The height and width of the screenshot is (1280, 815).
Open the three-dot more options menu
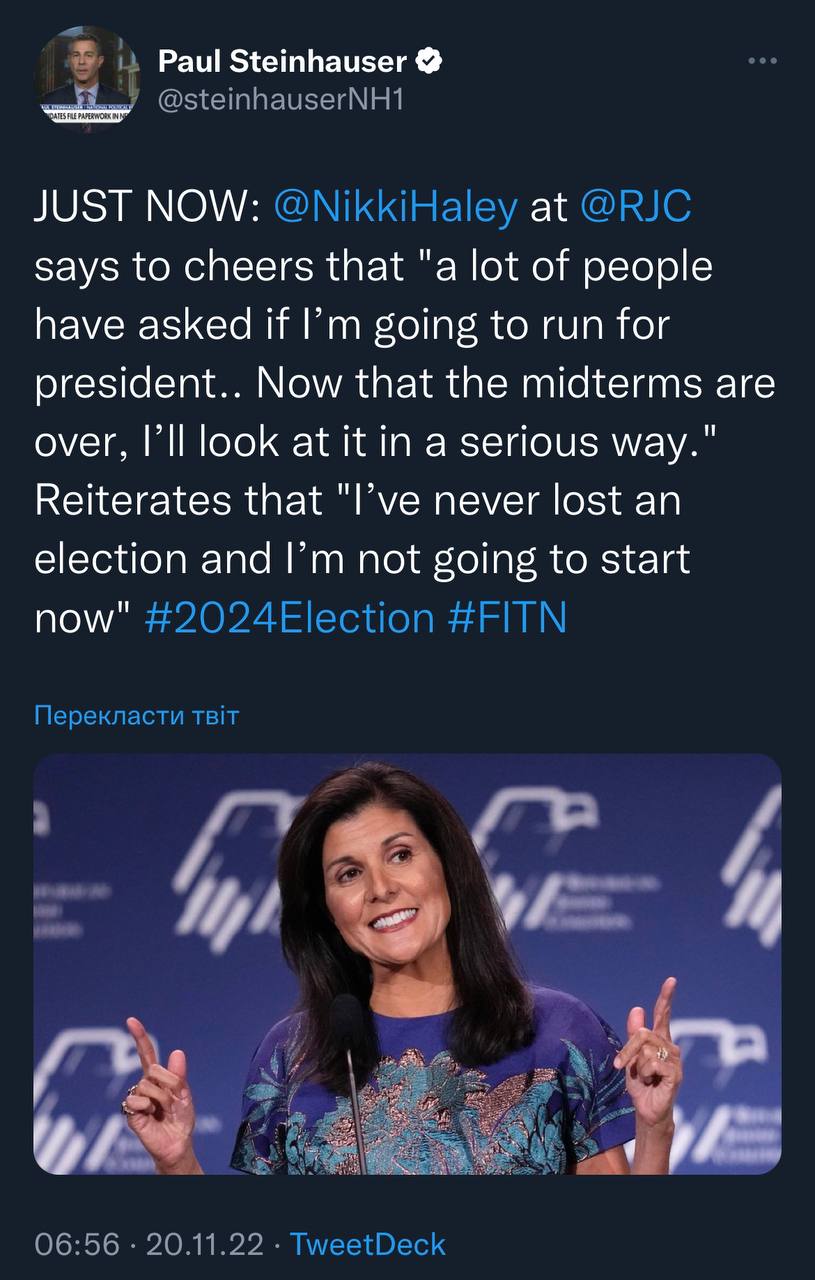pyautogui.click(x=762, y=61)
